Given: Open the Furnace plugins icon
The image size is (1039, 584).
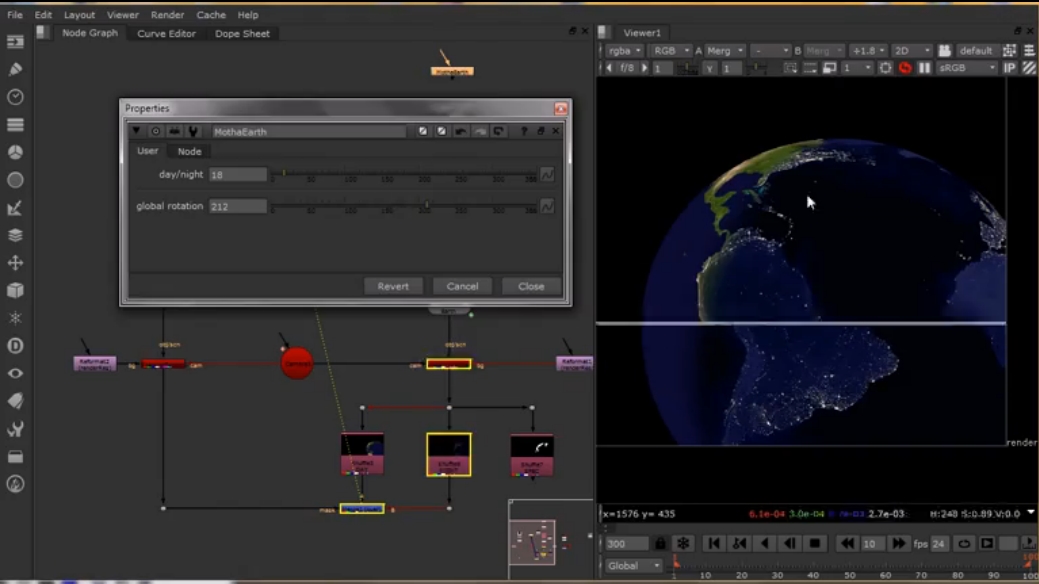Looking at the screenshot, I should [15, 485].
